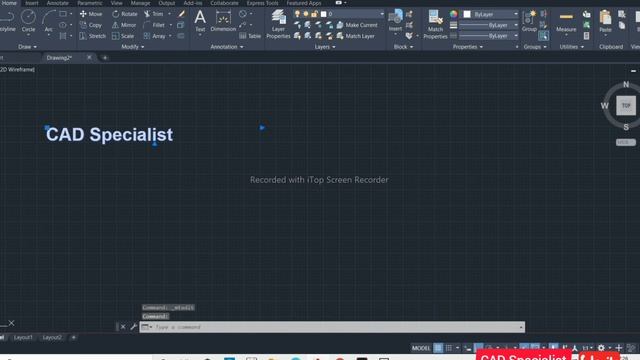Select the Text annotation tool

200,21
